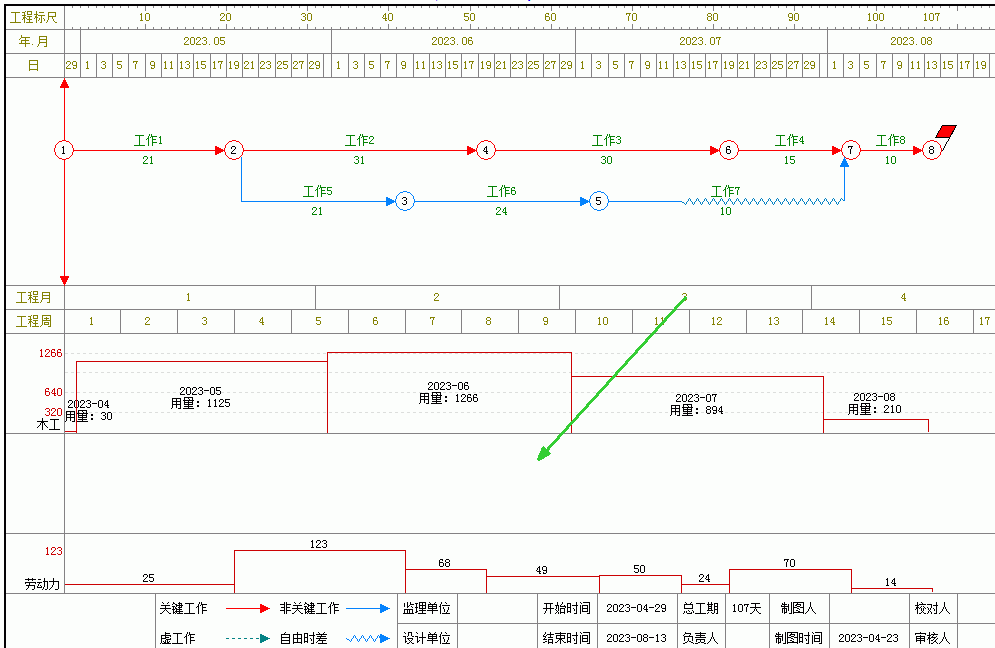Viewport: 995px width, 648px height.
Task: Select the 总工期 107天 cell
Action: pos(746,608)
